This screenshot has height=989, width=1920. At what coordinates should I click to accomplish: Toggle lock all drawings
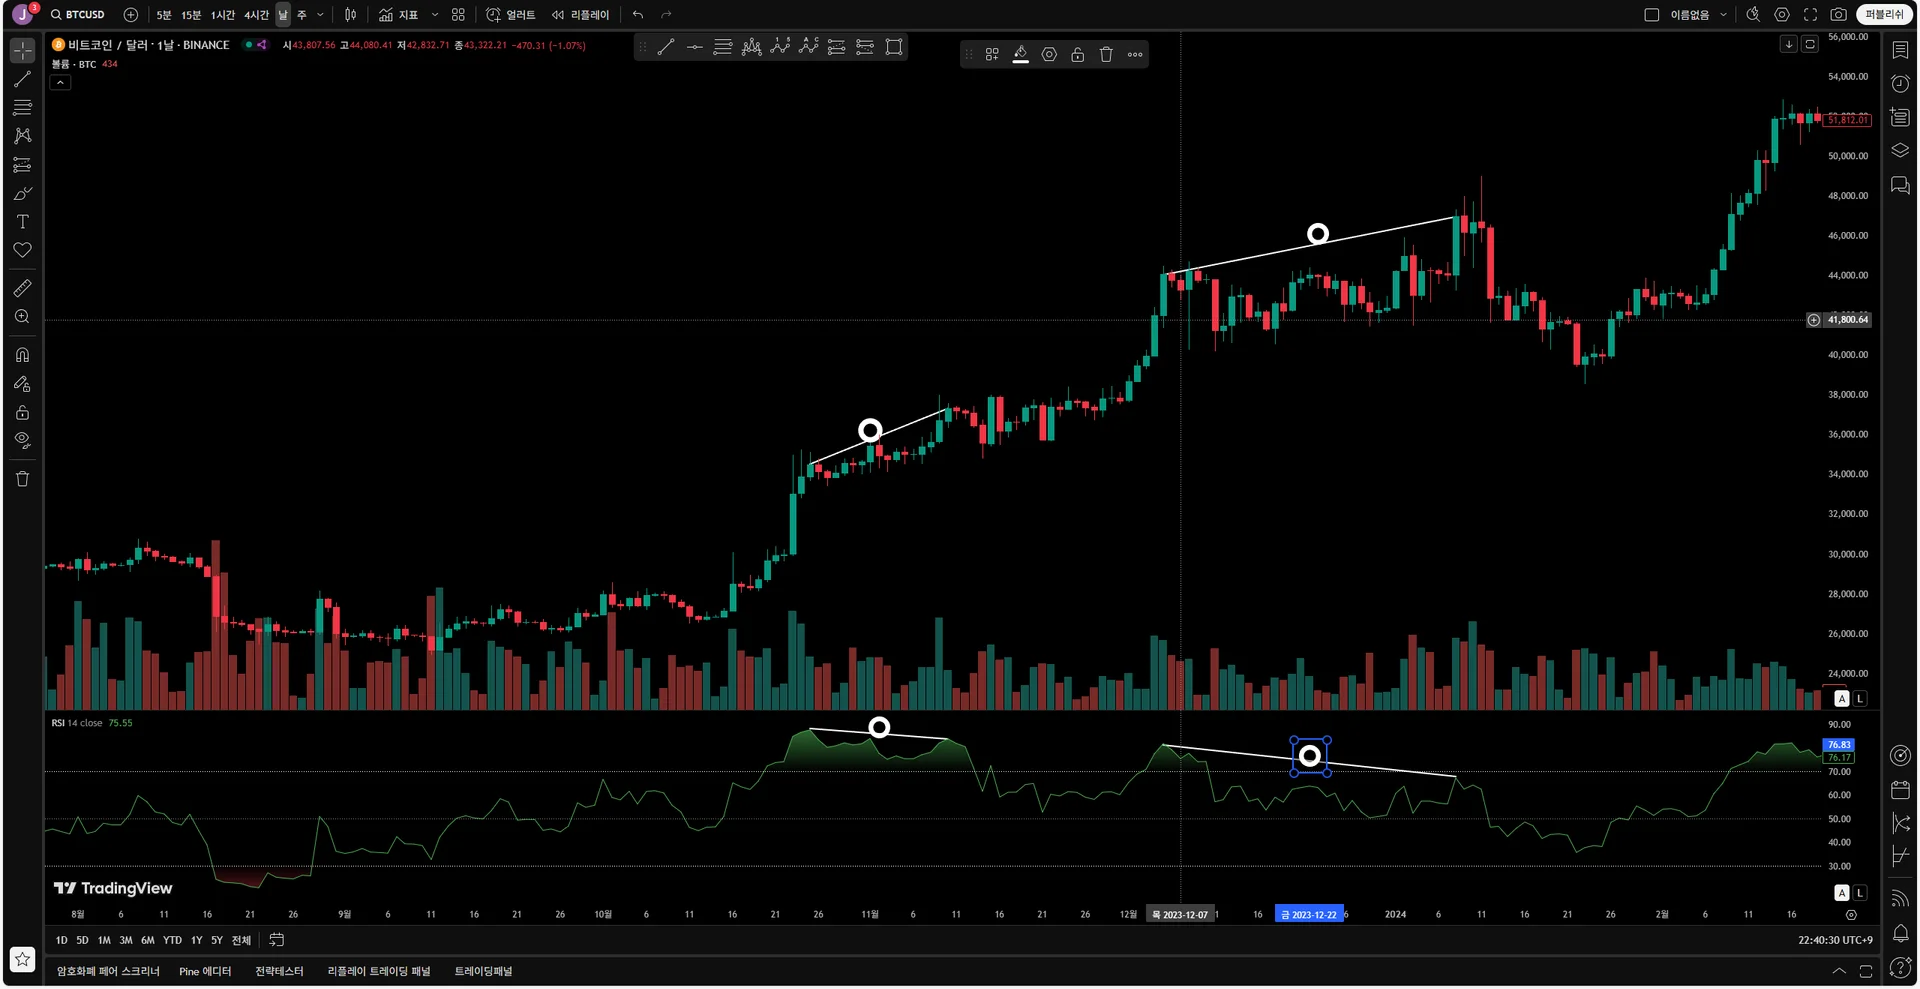[x=22, y=412]
